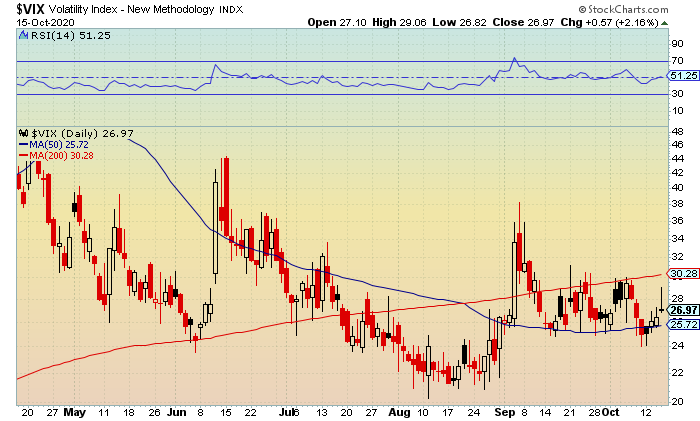Click the May label on date axis
700x421 pixels.
click(75, 412)
